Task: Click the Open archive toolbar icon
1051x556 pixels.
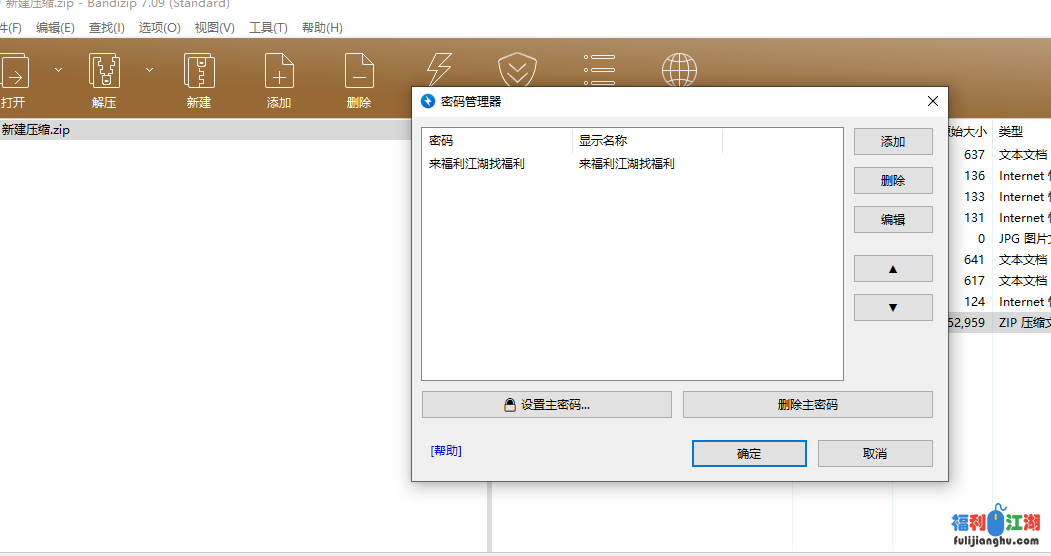Action: tap(14, 72)
